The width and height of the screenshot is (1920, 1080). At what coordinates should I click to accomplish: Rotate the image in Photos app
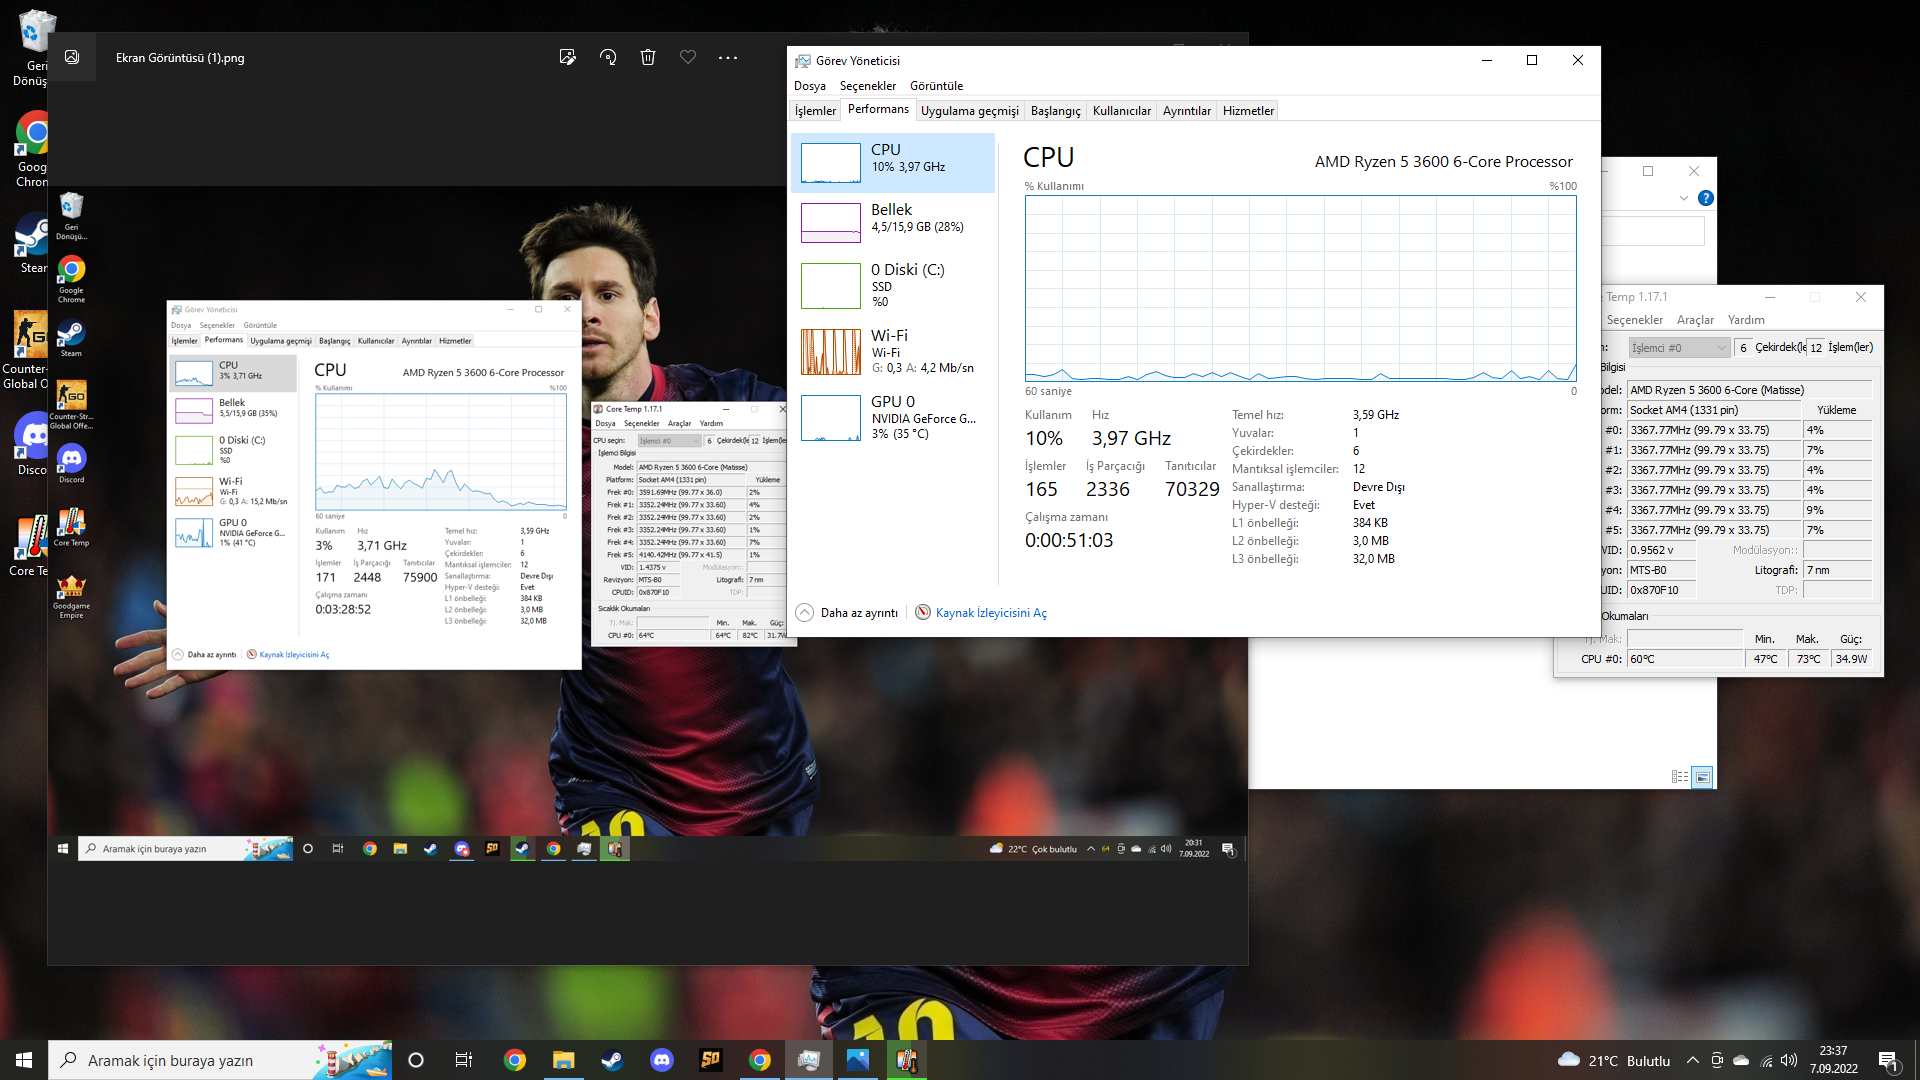[608, 57]
